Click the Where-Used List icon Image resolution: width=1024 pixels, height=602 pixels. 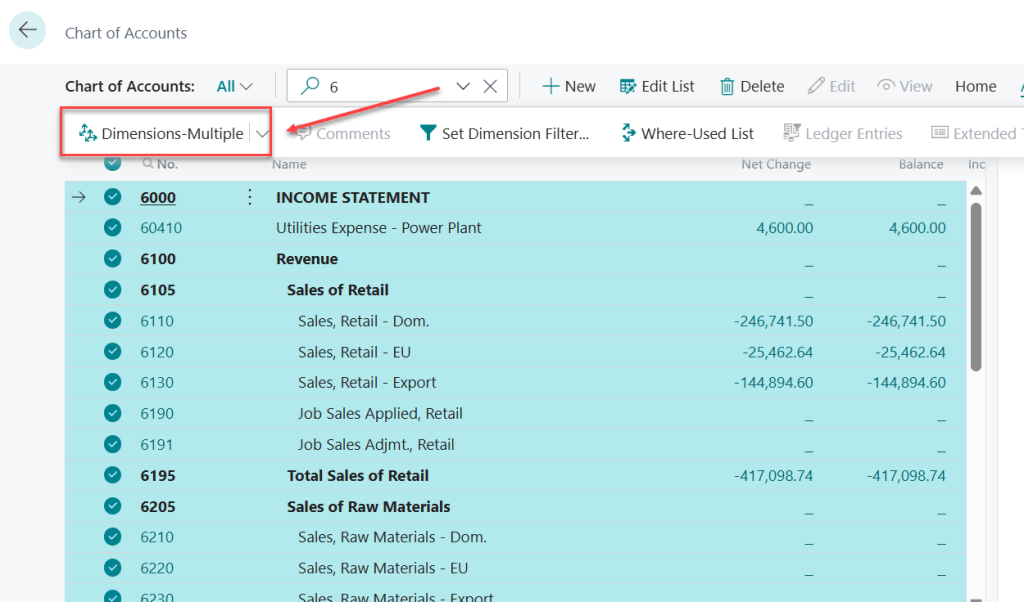627,132
